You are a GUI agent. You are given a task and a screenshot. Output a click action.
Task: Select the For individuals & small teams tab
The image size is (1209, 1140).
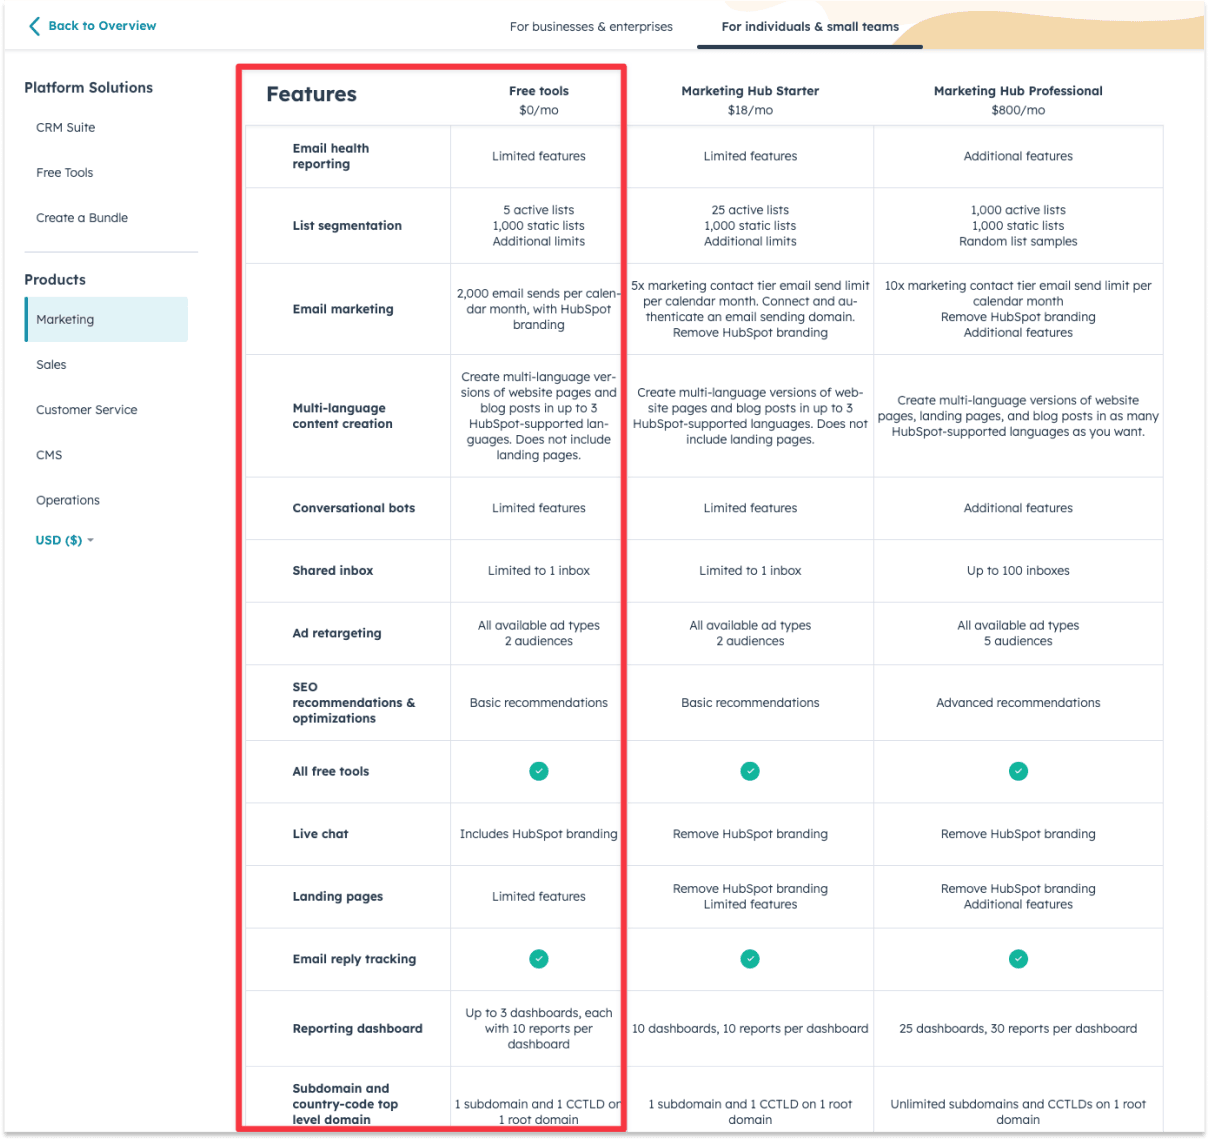pos(809,26)
